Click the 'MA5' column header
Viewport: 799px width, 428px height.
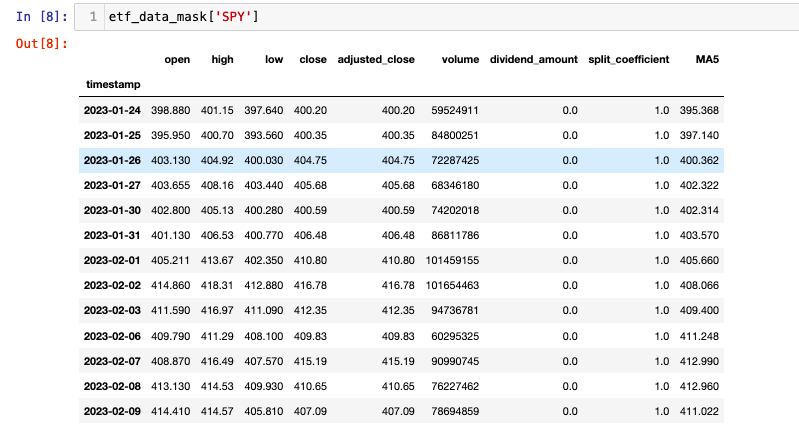pyautogui.click(x=707, y=60)
